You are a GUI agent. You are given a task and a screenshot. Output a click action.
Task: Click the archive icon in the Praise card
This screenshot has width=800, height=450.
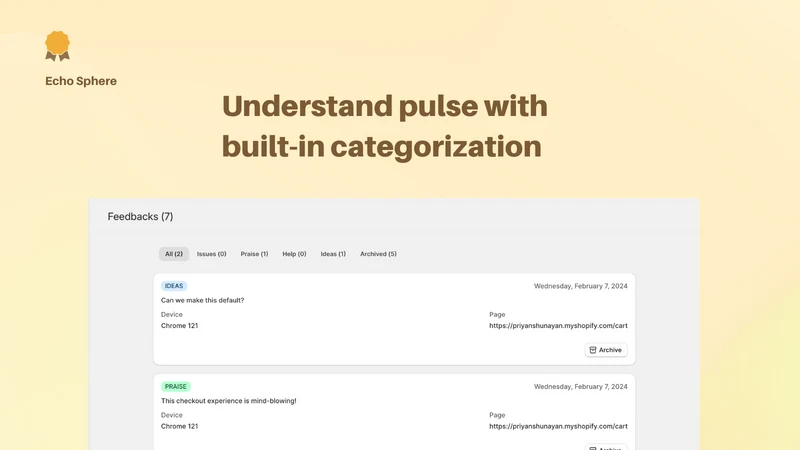593,448
